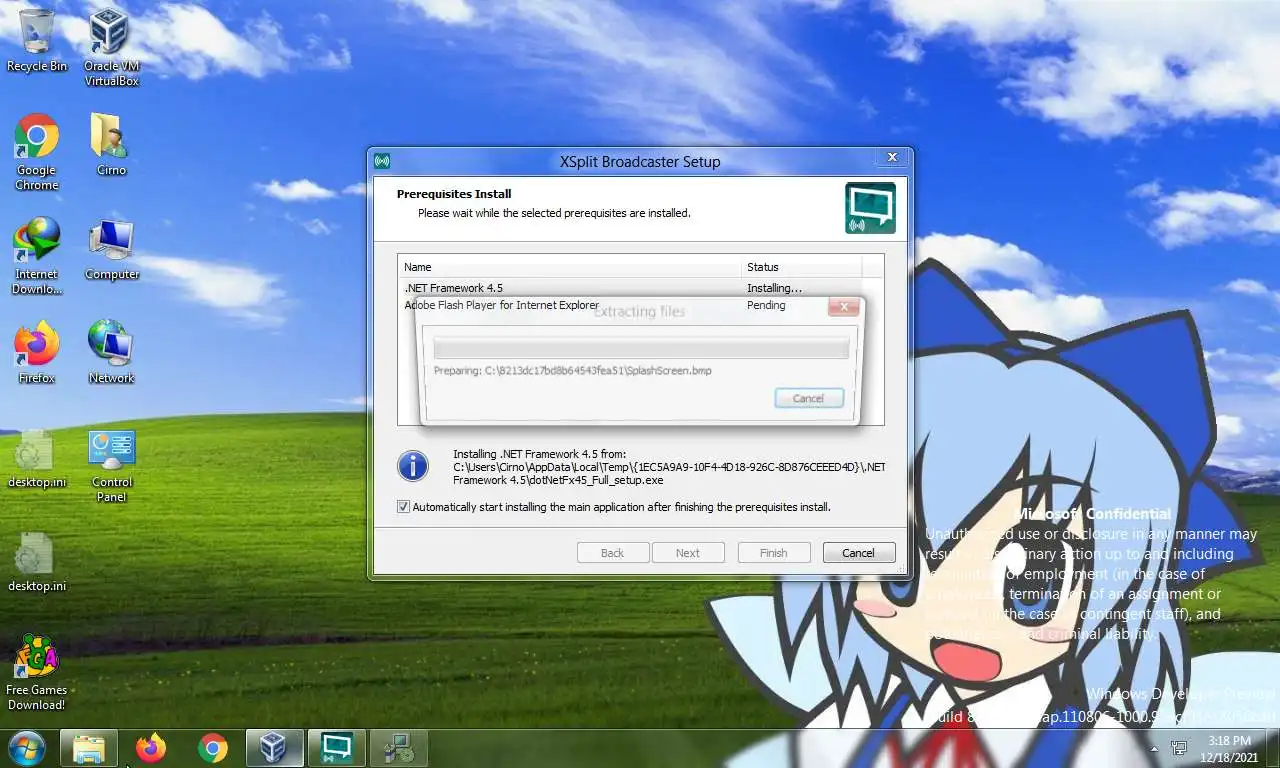Image resolution: width=1280 pixels, height=768 pixels.
Task: Click the blue information icon
Action: point(412,466)
